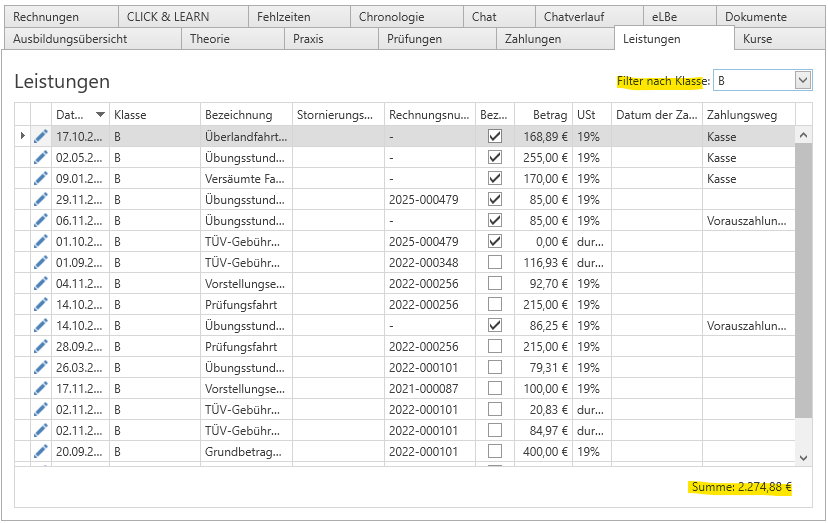The width and height of the screenshot is (828, 523).
Task: Toggle Bezahlt checkbox in the 29.11. row
Action: tap(495, 200)
